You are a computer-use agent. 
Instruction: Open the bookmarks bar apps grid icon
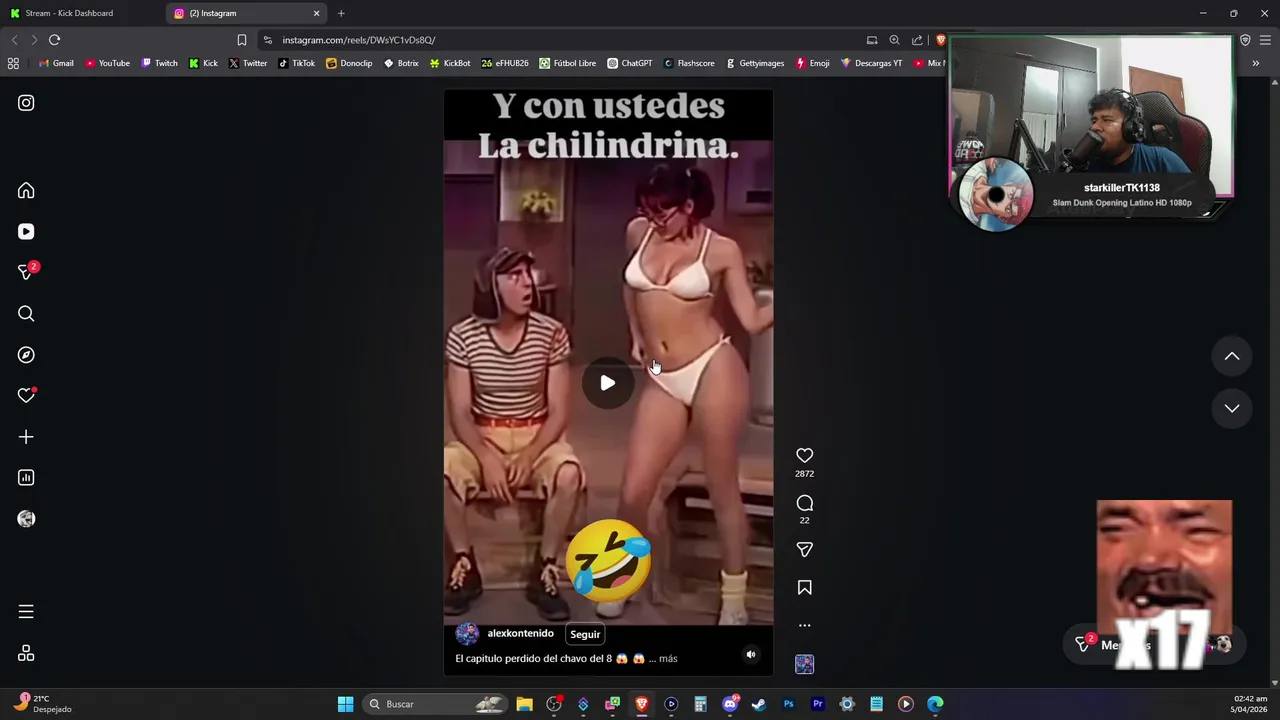[x=13, y=63]
